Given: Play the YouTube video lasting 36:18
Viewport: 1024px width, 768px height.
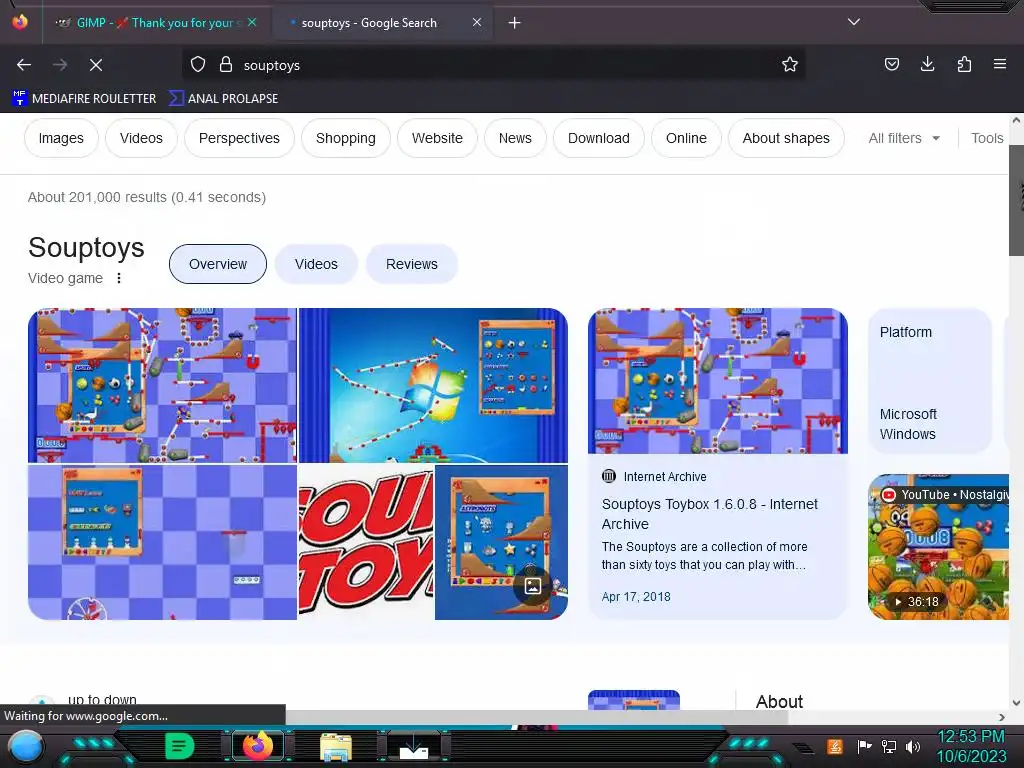Looking at the screenshot, I should (938, 547).
